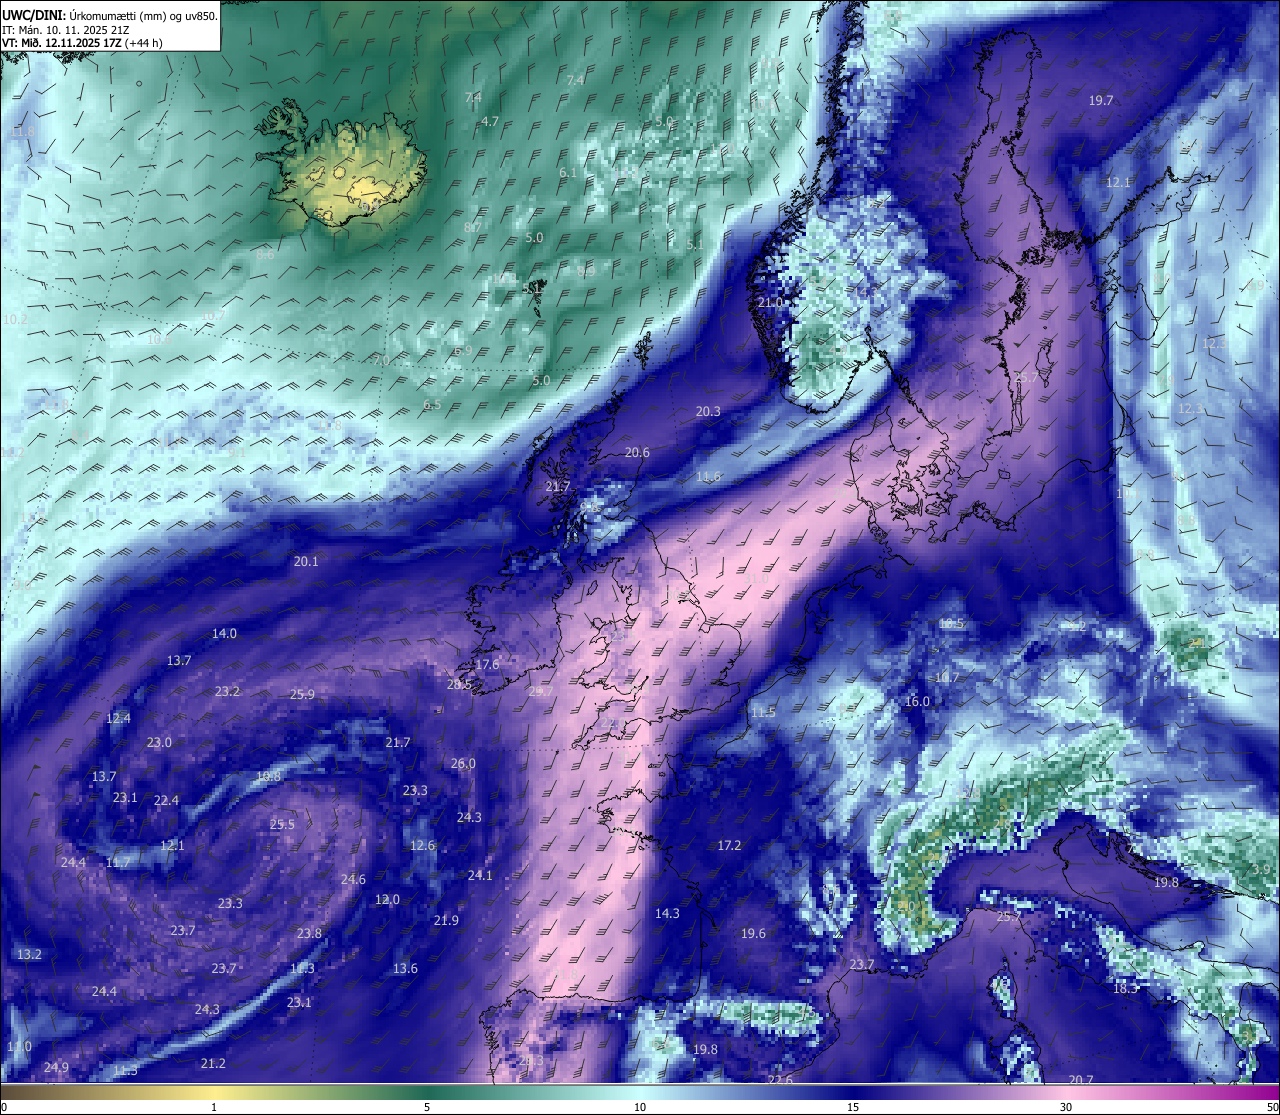Click the 17.2 value over France
Screen dimensions: 1280x1115
[x=729, y=845]
